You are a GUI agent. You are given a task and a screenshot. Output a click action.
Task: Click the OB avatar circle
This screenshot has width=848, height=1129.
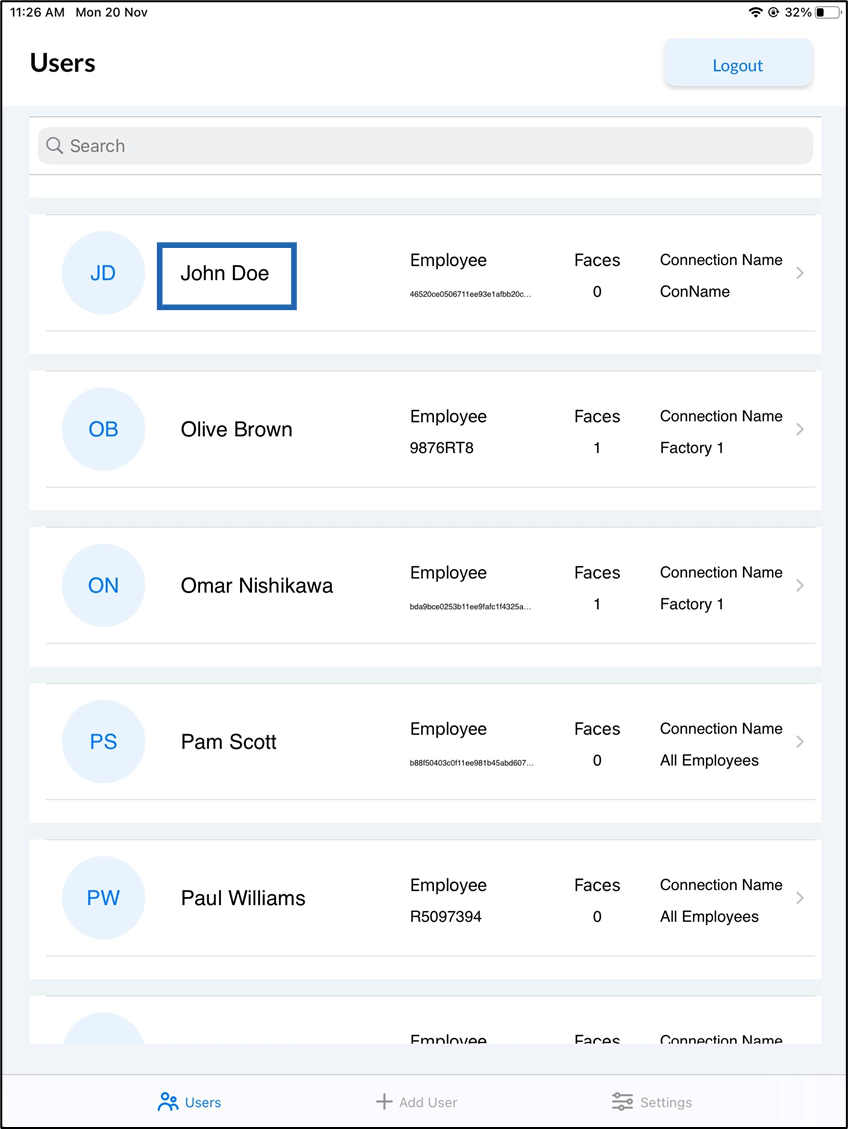click(x=104, y=429)
